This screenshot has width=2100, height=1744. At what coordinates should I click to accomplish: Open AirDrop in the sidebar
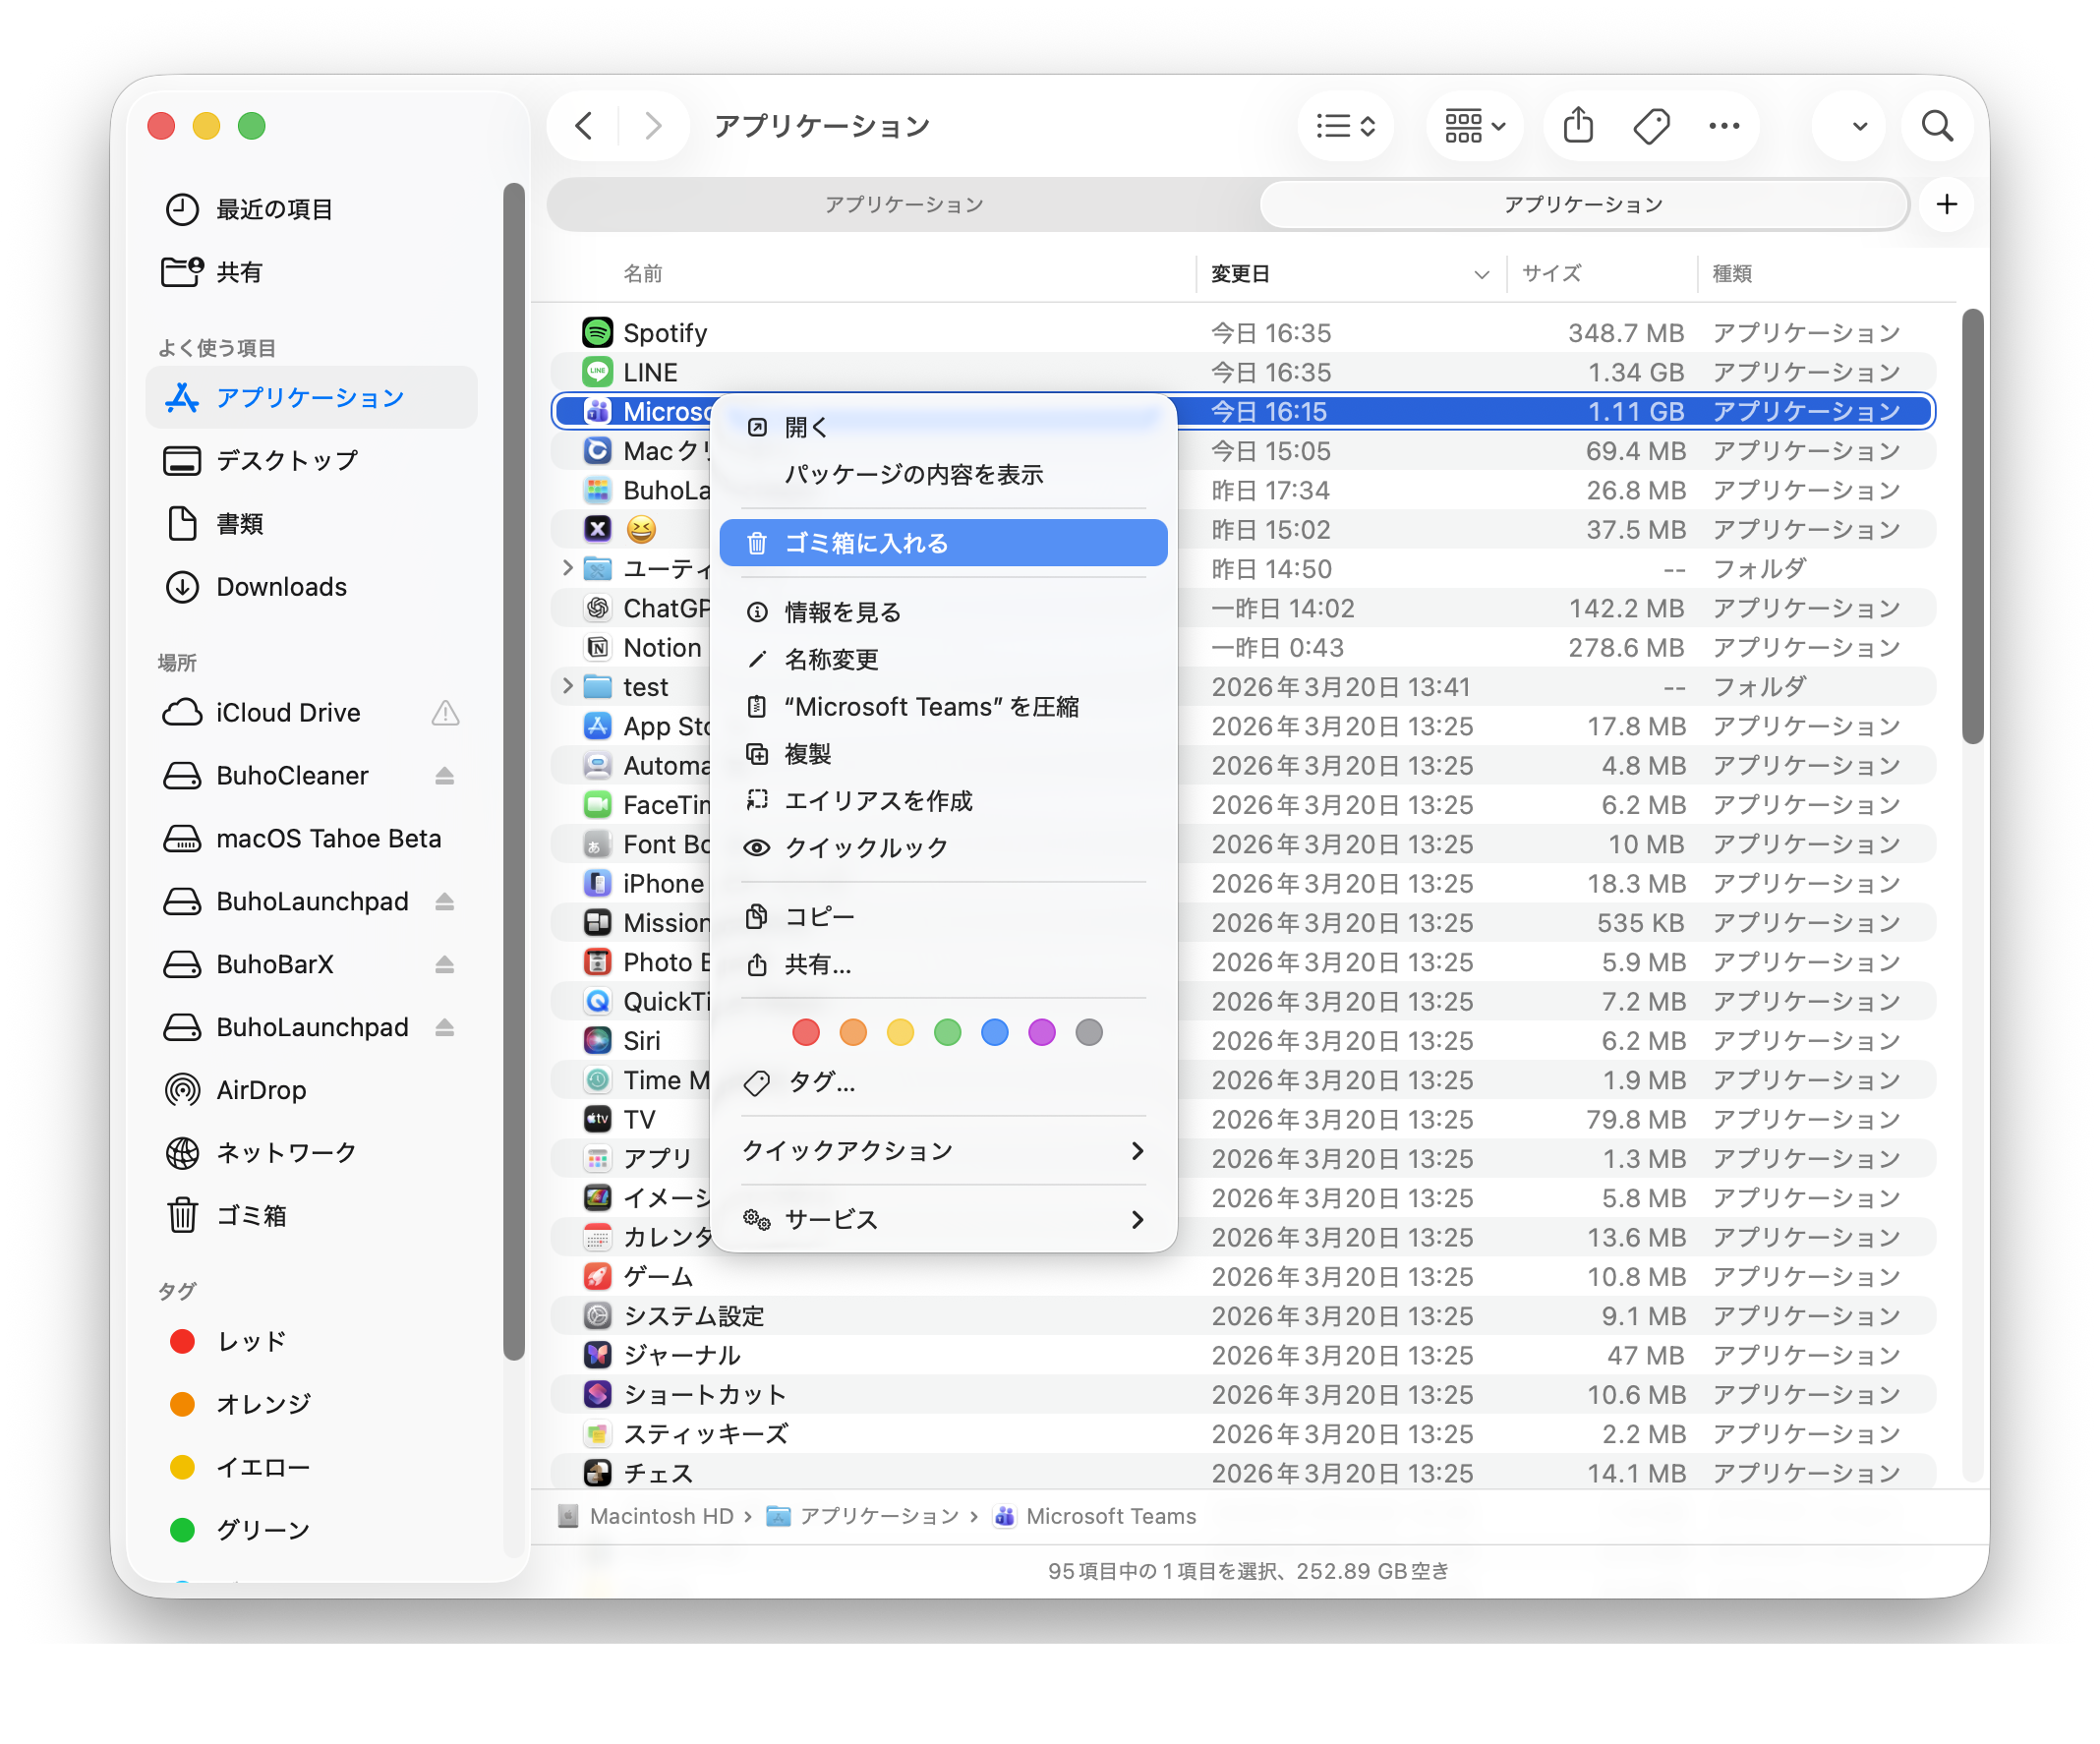click(310, 1090)
